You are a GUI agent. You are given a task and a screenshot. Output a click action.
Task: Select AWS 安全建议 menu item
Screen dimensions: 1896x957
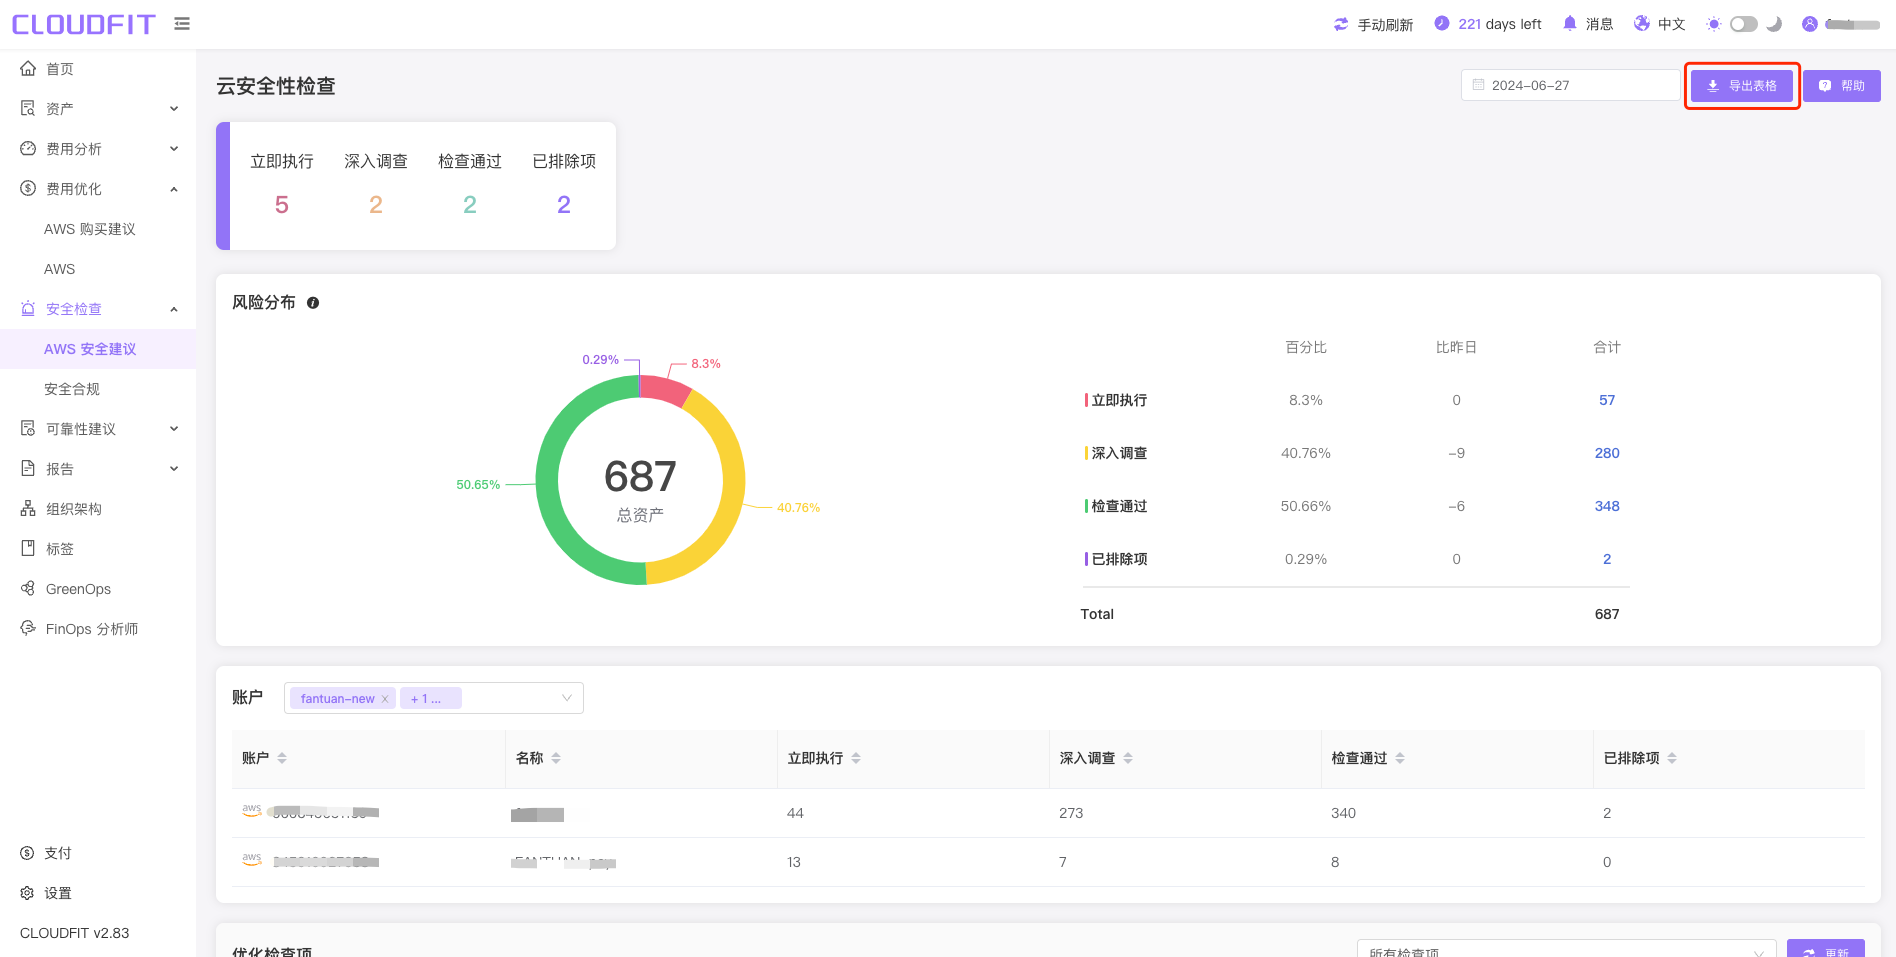98,349
